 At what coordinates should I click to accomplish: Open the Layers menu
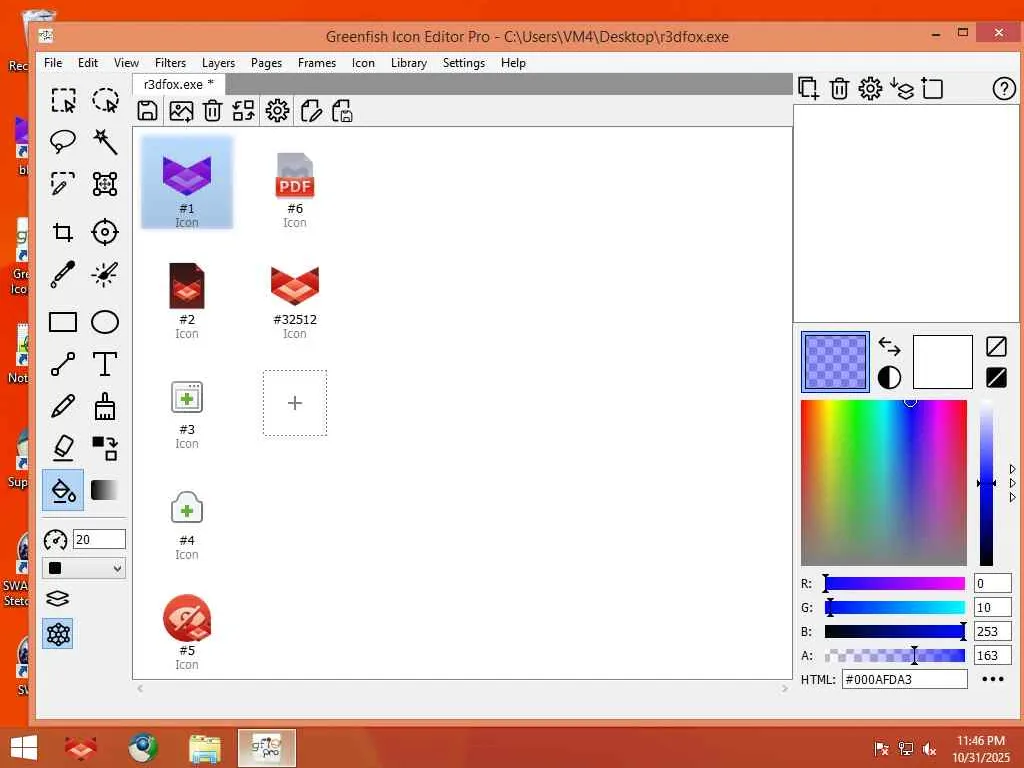(x=218, y=63)
